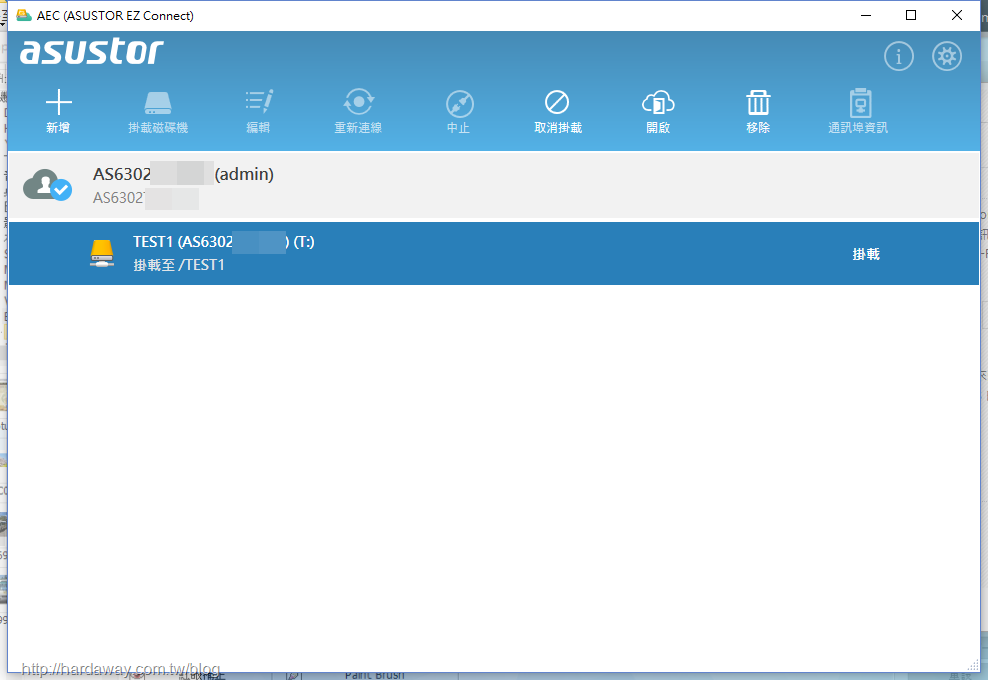Image resolution: width=988 pixels, height=680 pixels.
Task: Click the 新增 (Add) plus icon
Action: pos(59,102)
